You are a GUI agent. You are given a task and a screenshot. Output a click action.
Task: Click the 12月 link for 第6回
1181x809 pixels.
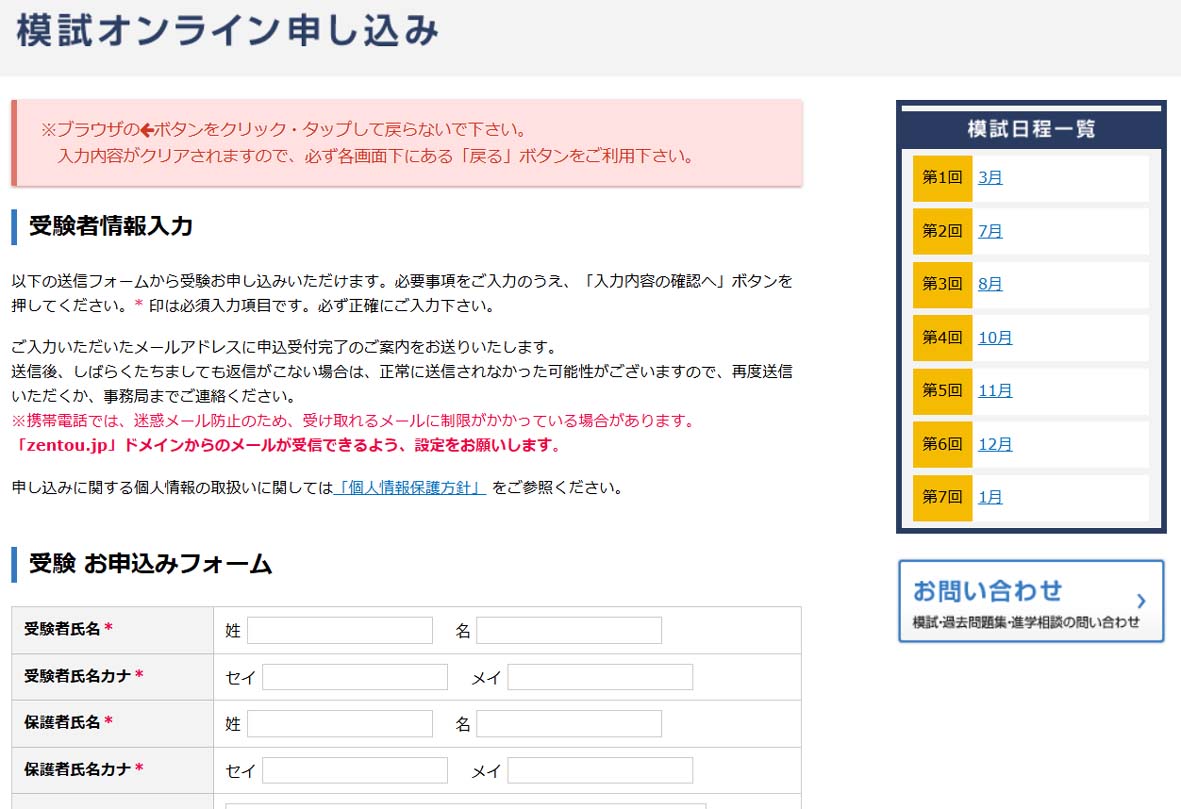(995, 444)
